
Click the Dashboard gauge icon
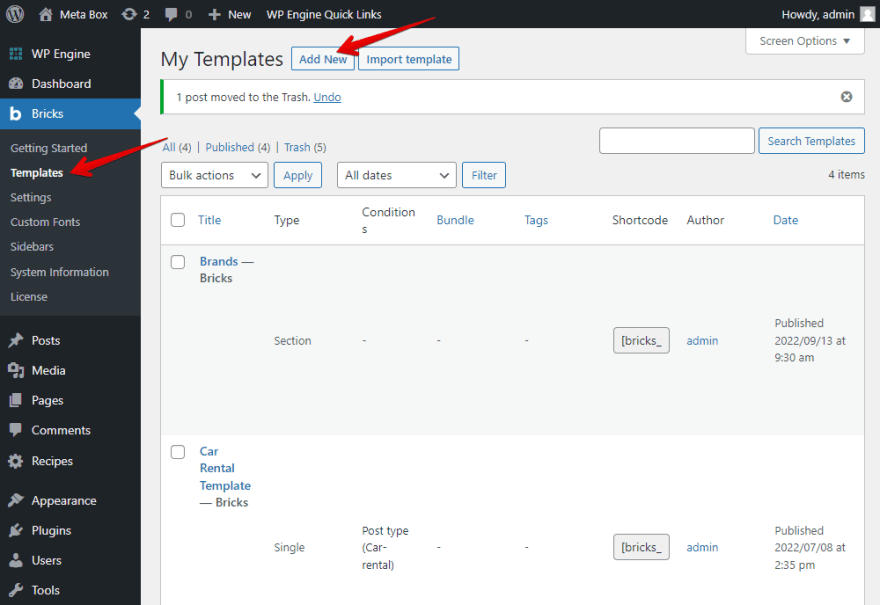coord(16,84)
